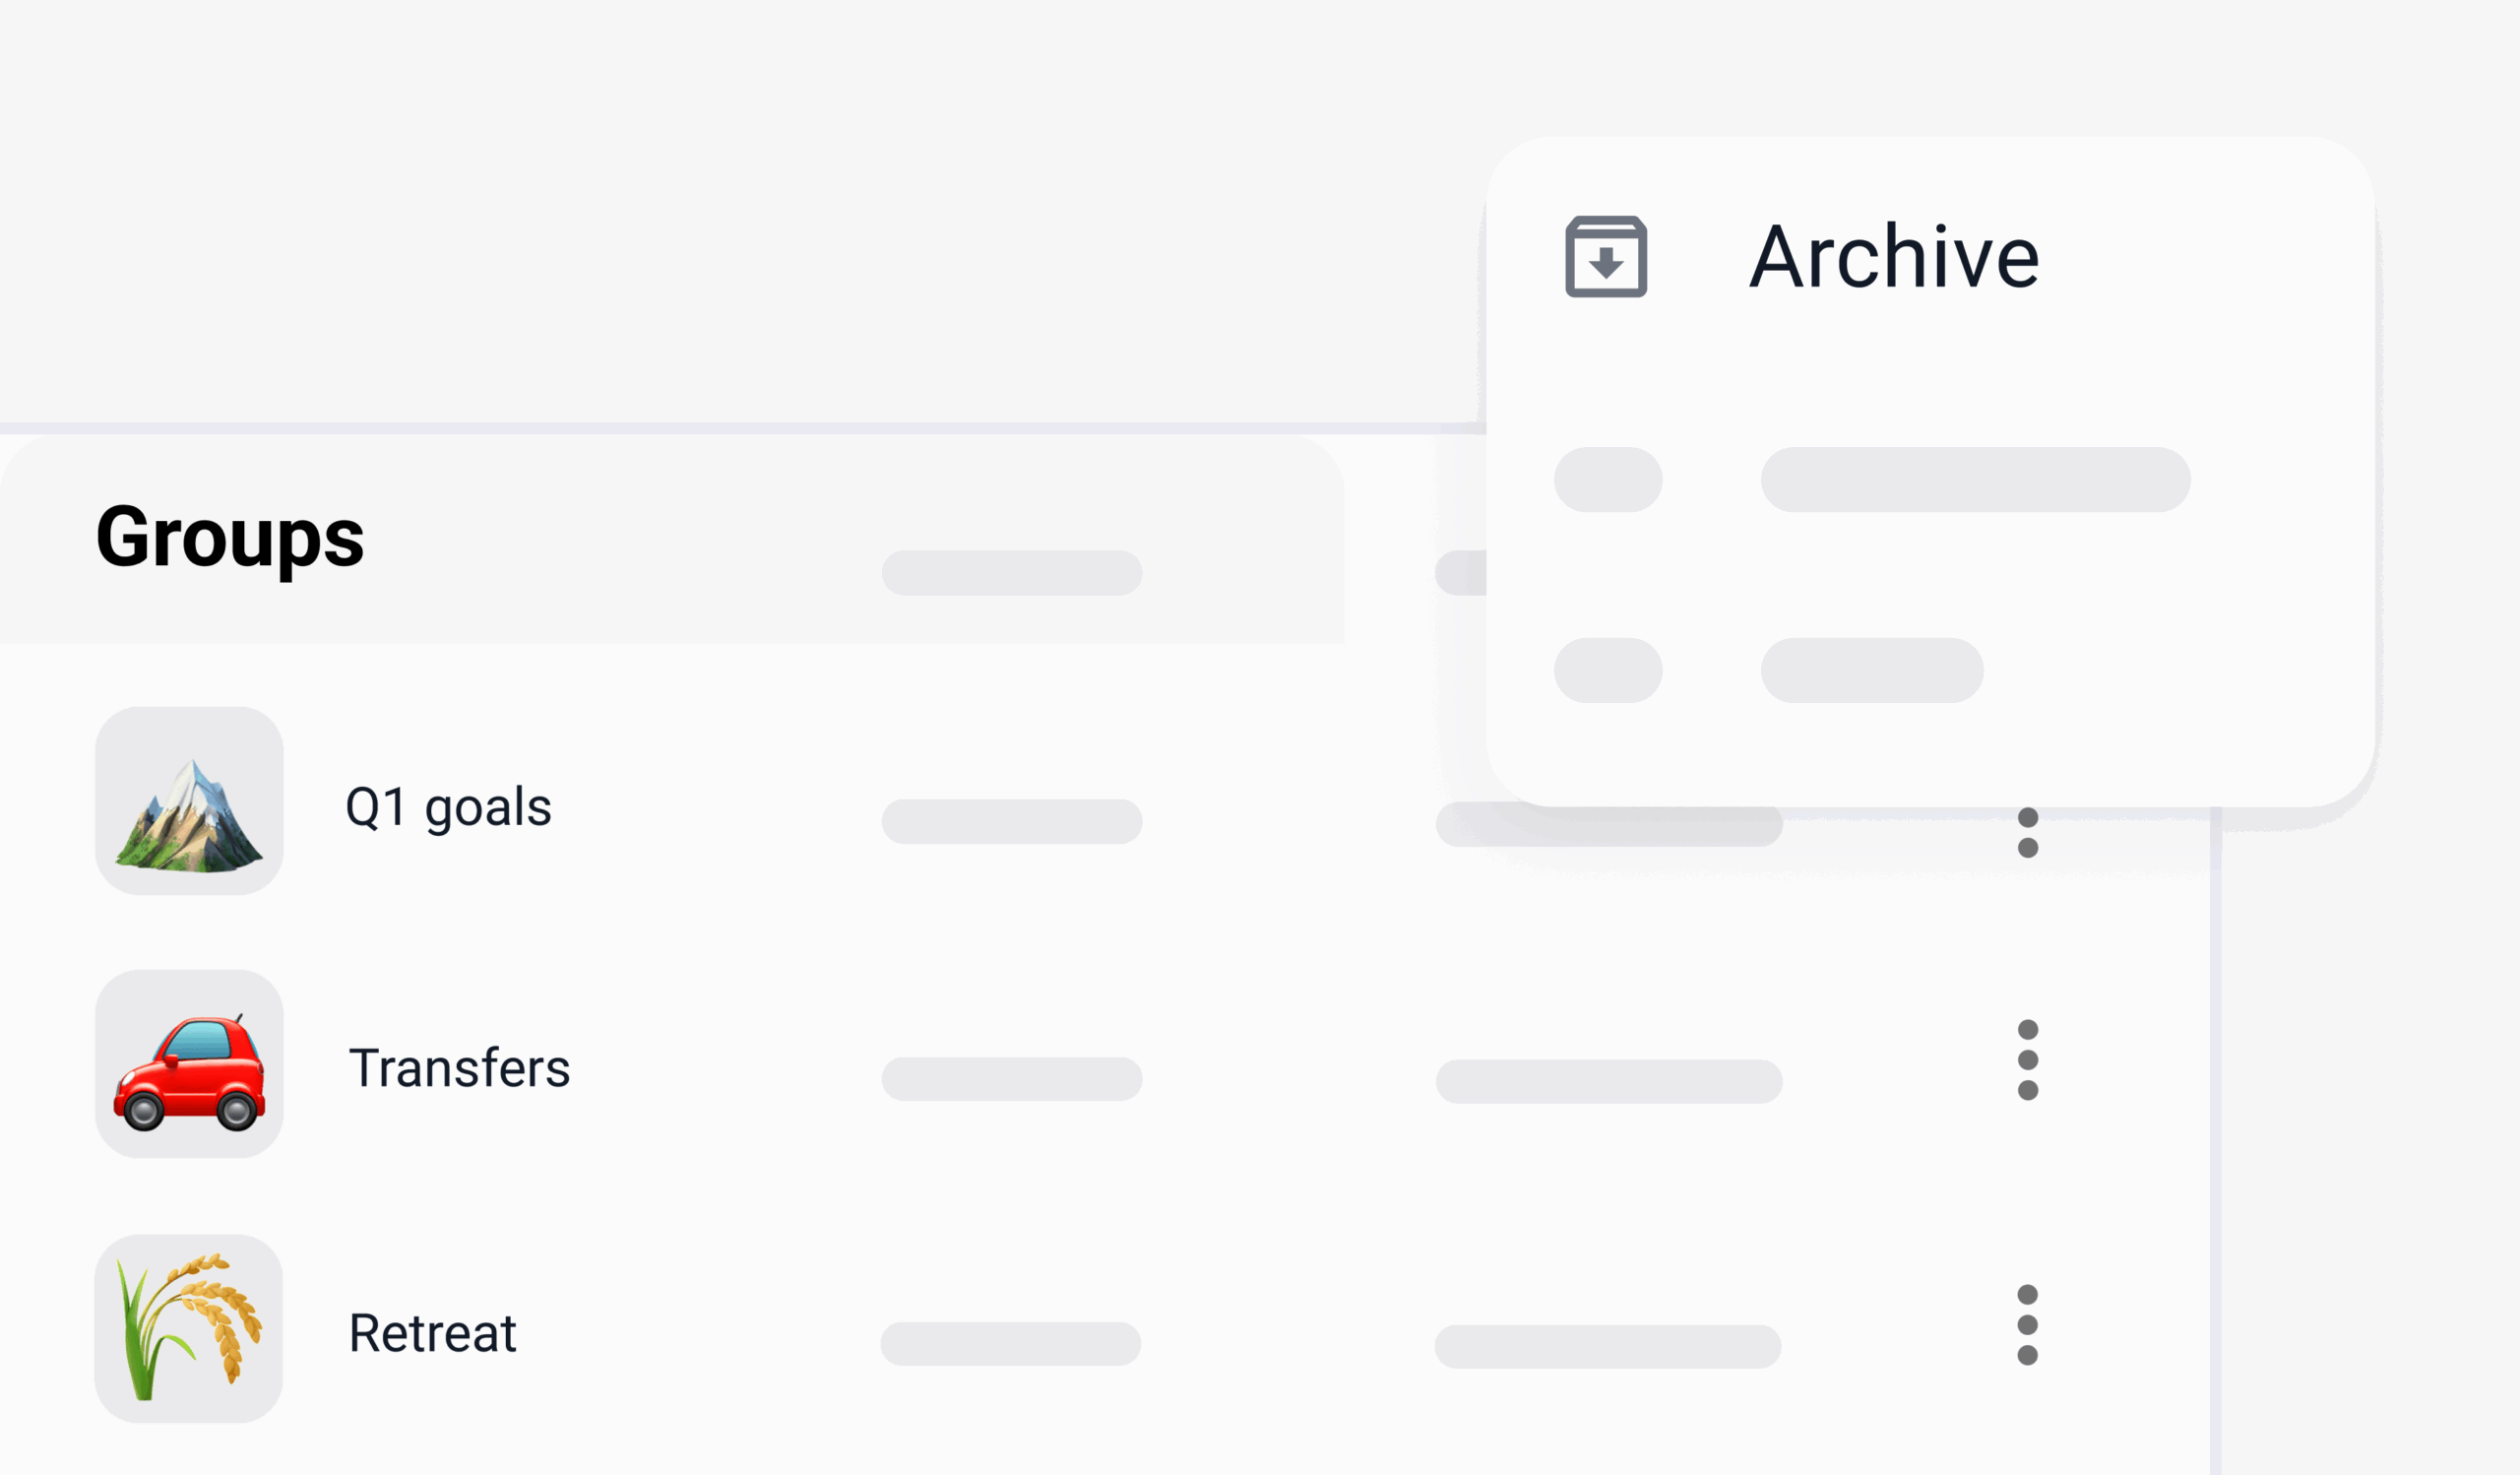The image size is (2520, 1475).
Task: Choose the long placeholder item below Archive
Action: pos(1975,480)
